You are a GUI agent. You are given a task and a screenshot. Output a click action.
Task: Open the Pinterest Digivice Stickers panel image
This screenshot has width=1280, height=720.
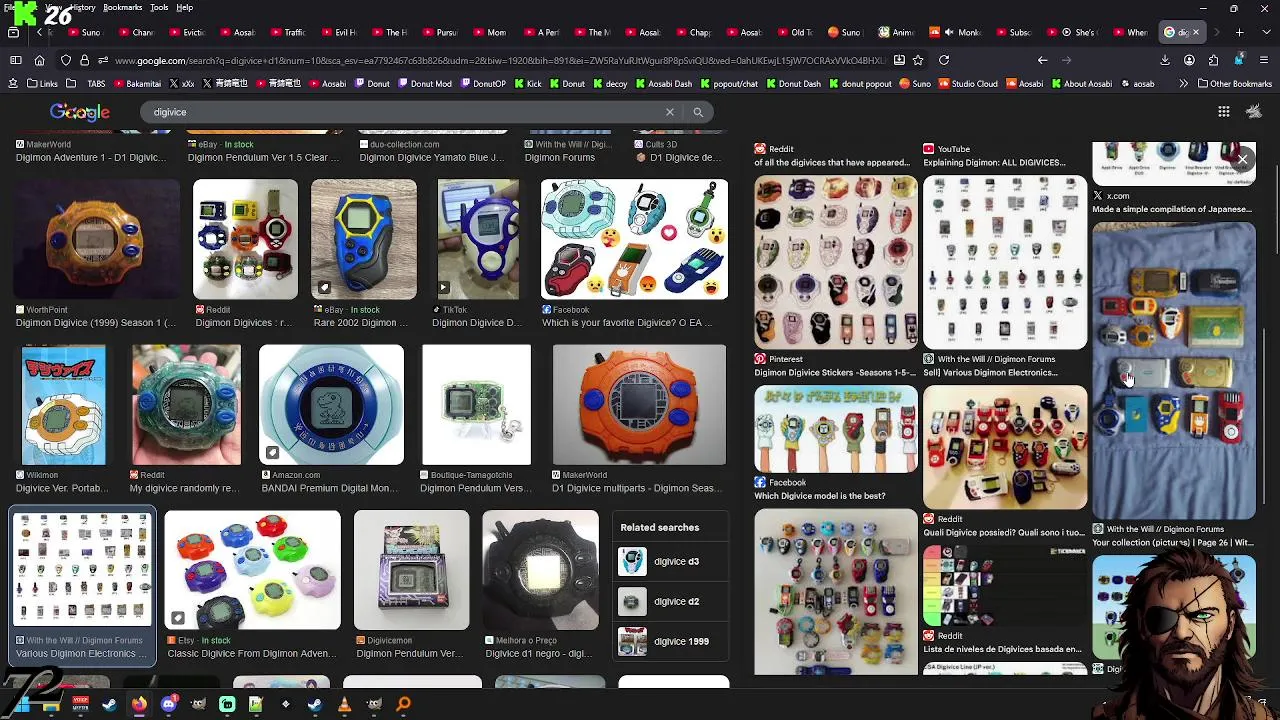pyautogui.click(x=836, y=262)
